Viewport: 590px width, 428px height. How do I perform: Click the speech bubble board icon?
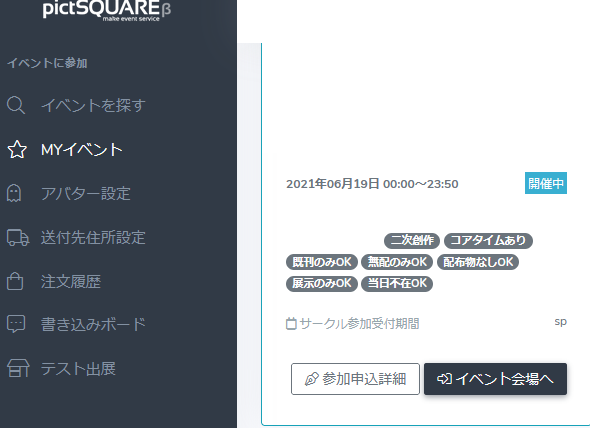16,324
